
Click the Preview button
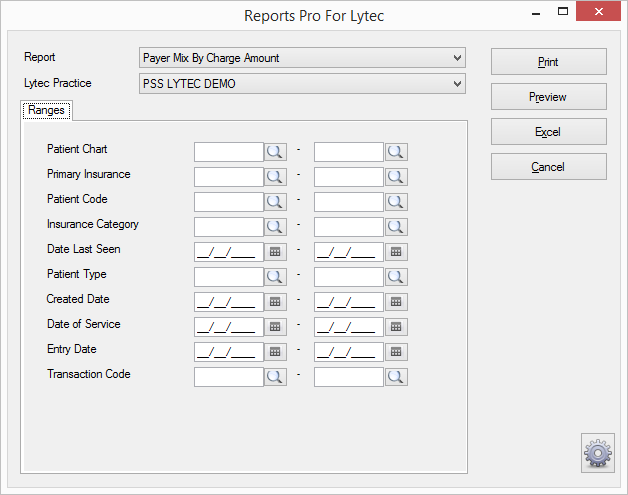(x=549, y=97)
